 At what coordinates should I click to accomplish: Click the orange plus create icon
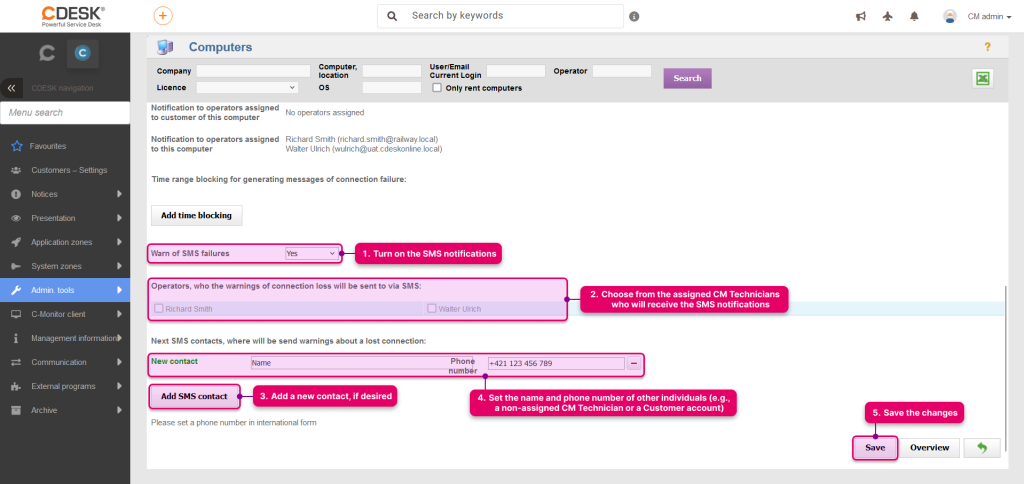point(163,16)
